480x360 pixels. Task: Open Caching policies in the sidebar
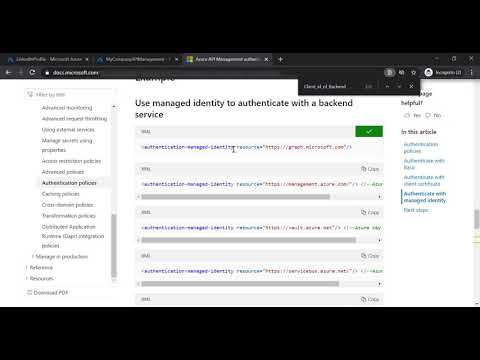pyautogui.click(x=61, y=194)
